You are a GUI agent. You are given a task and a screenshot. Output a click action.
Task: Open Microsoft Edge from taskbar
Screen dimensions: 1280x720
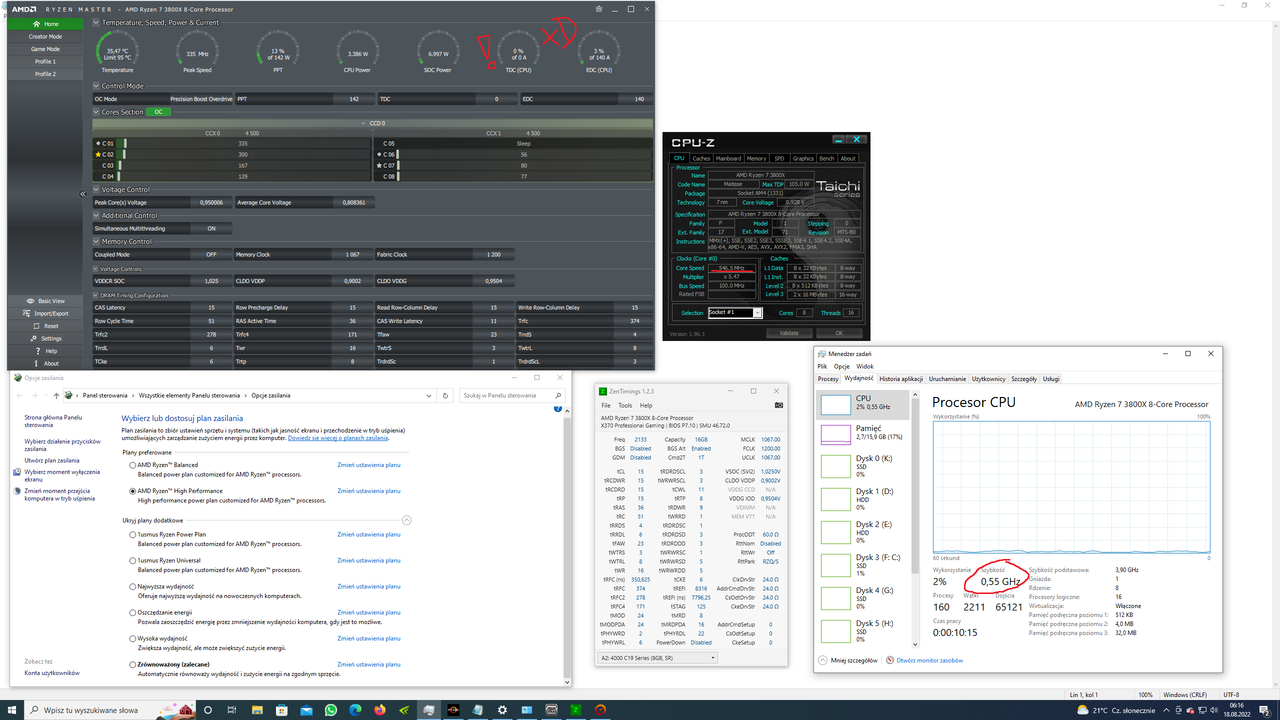tap(356, 710)
